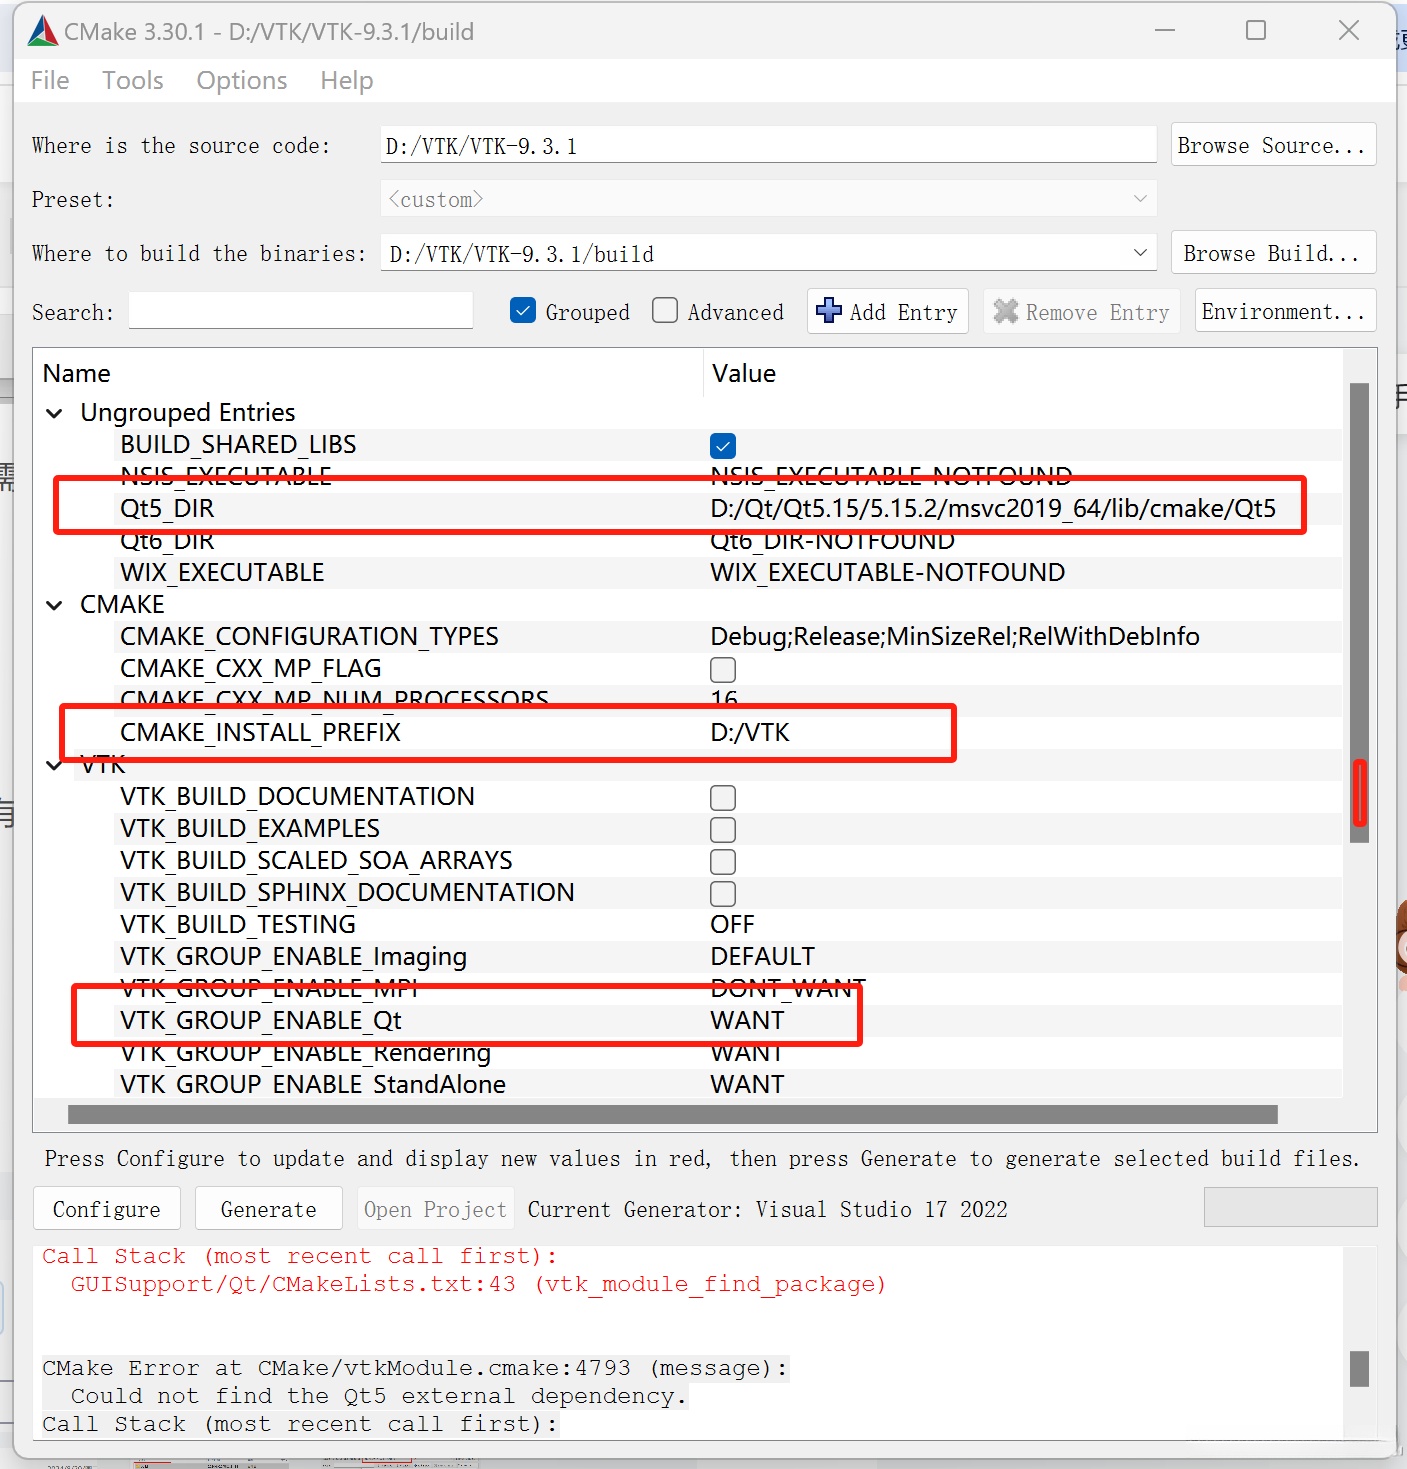Image resolution: width=1407 pixels, height=1469 pixels.
Task: Select the WIX_EXECUTABLE entry
Action: tap(222, 573)
